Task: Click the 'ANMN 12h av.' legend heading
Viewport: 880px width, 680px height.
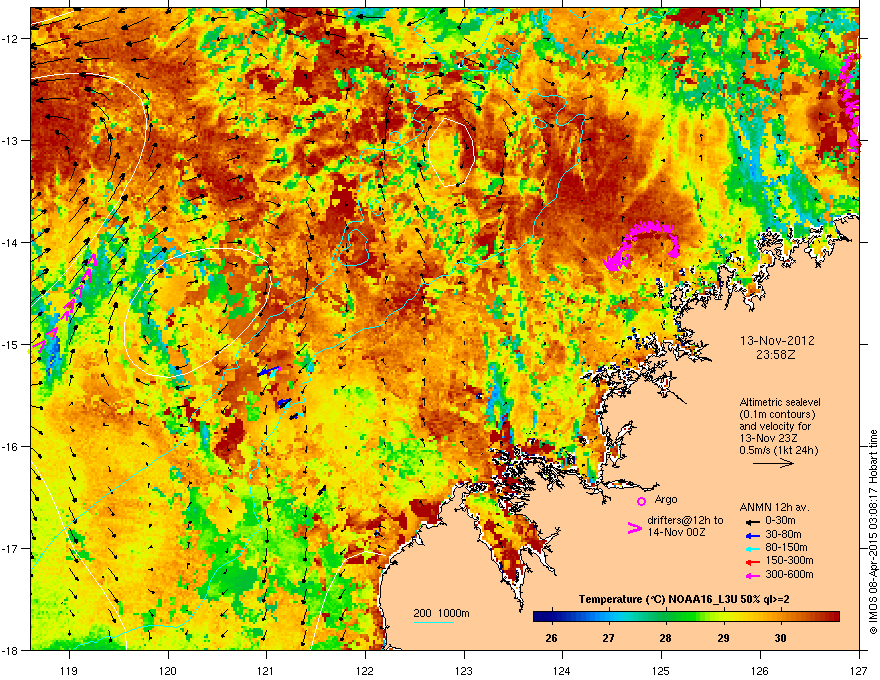Action: coord(774,507)
